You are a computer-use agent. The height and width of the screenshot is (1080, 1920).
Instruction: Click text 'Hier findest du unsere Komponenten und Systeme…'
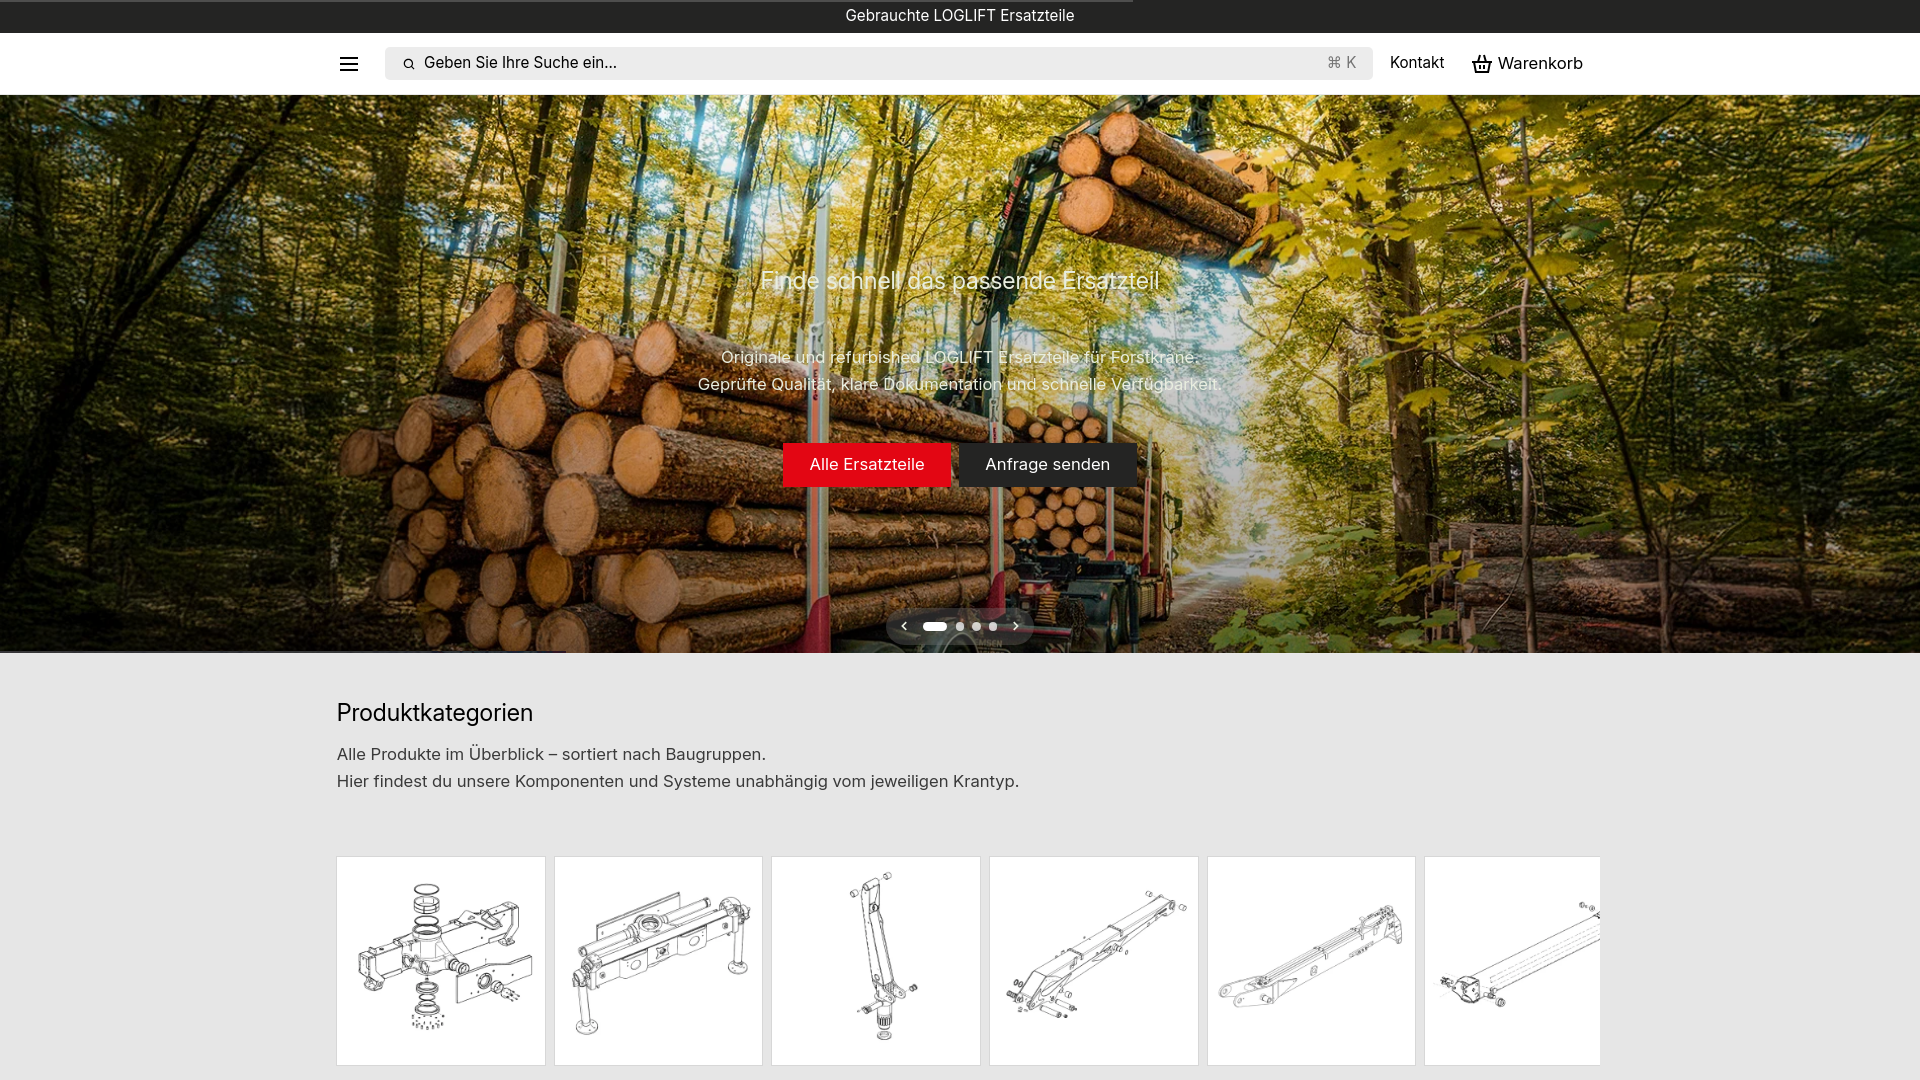[x=678, y=782]
